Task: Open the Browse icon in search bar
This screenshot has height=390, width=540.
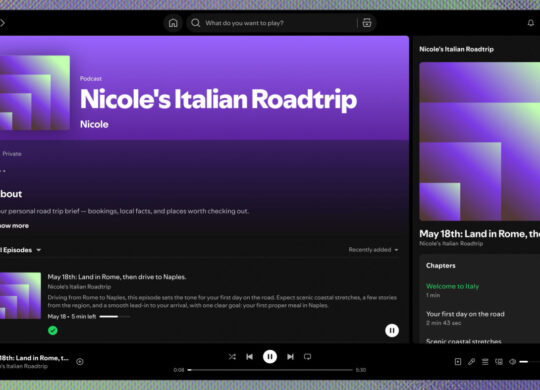Action: click(x=367, y=23)
